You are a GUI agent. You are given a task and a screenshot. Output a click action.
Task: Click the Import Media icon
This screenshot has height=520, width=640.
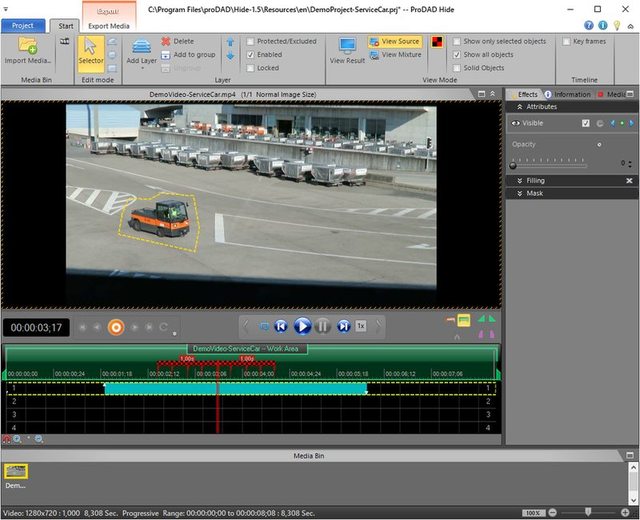click(27, 46)
